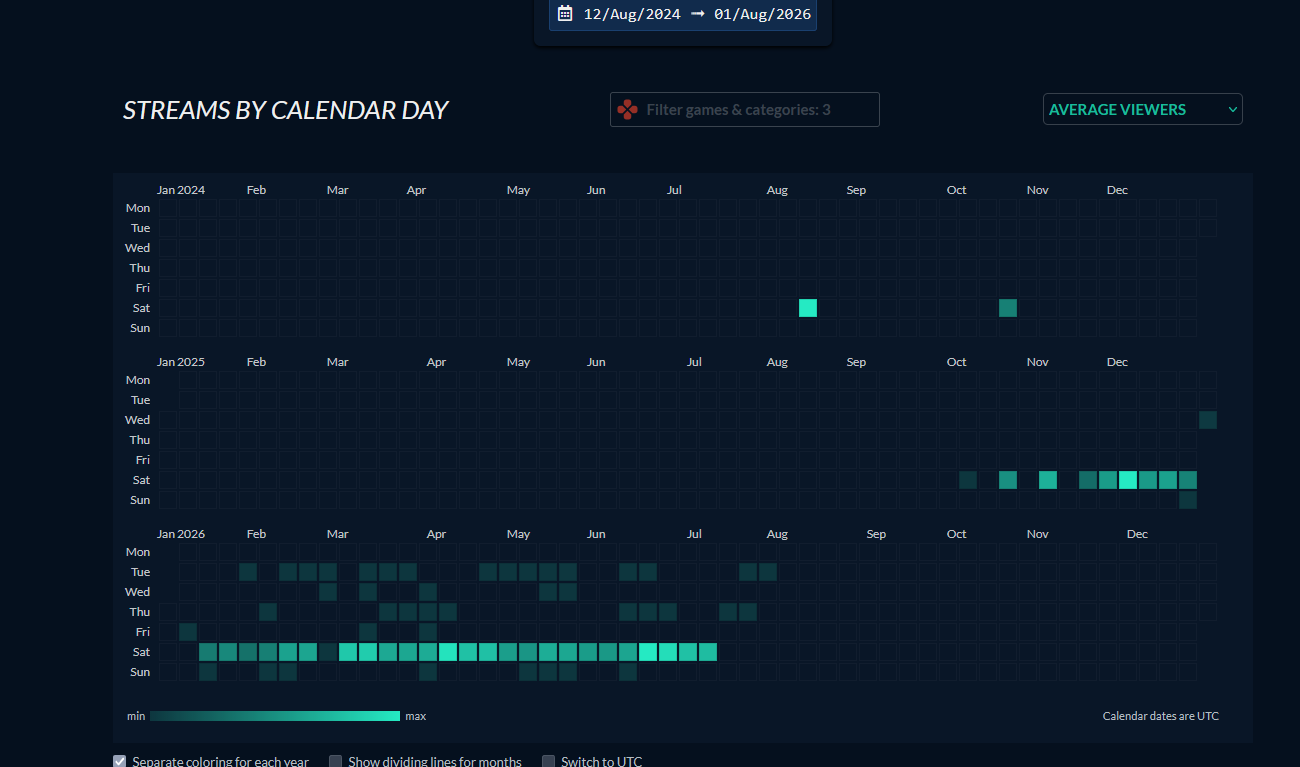
Task: Select the bright Saturday cell in August 2024
Action: coord(808,308)
